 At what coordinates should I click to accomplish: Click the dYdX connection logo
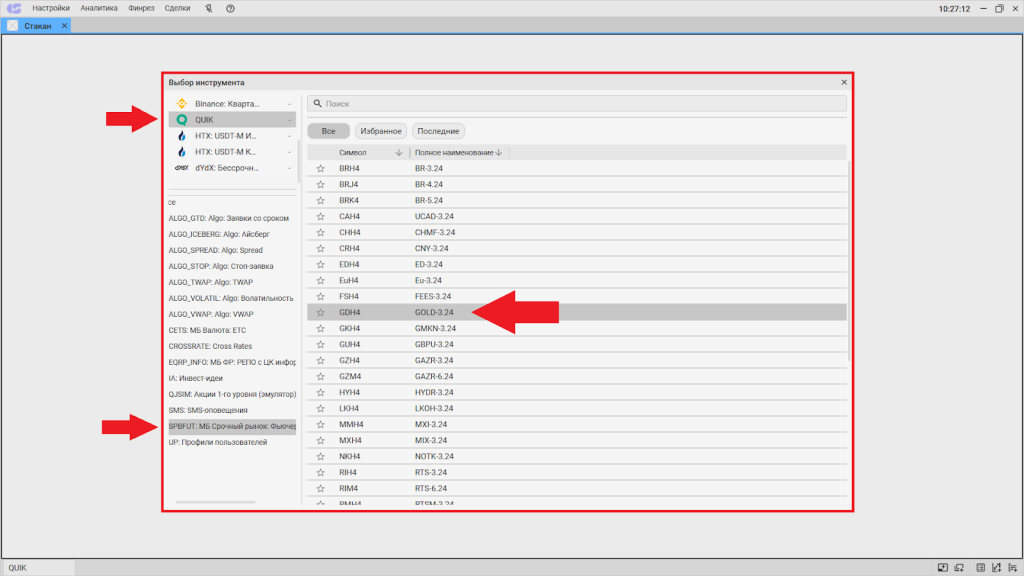click(x=182, y=168)
